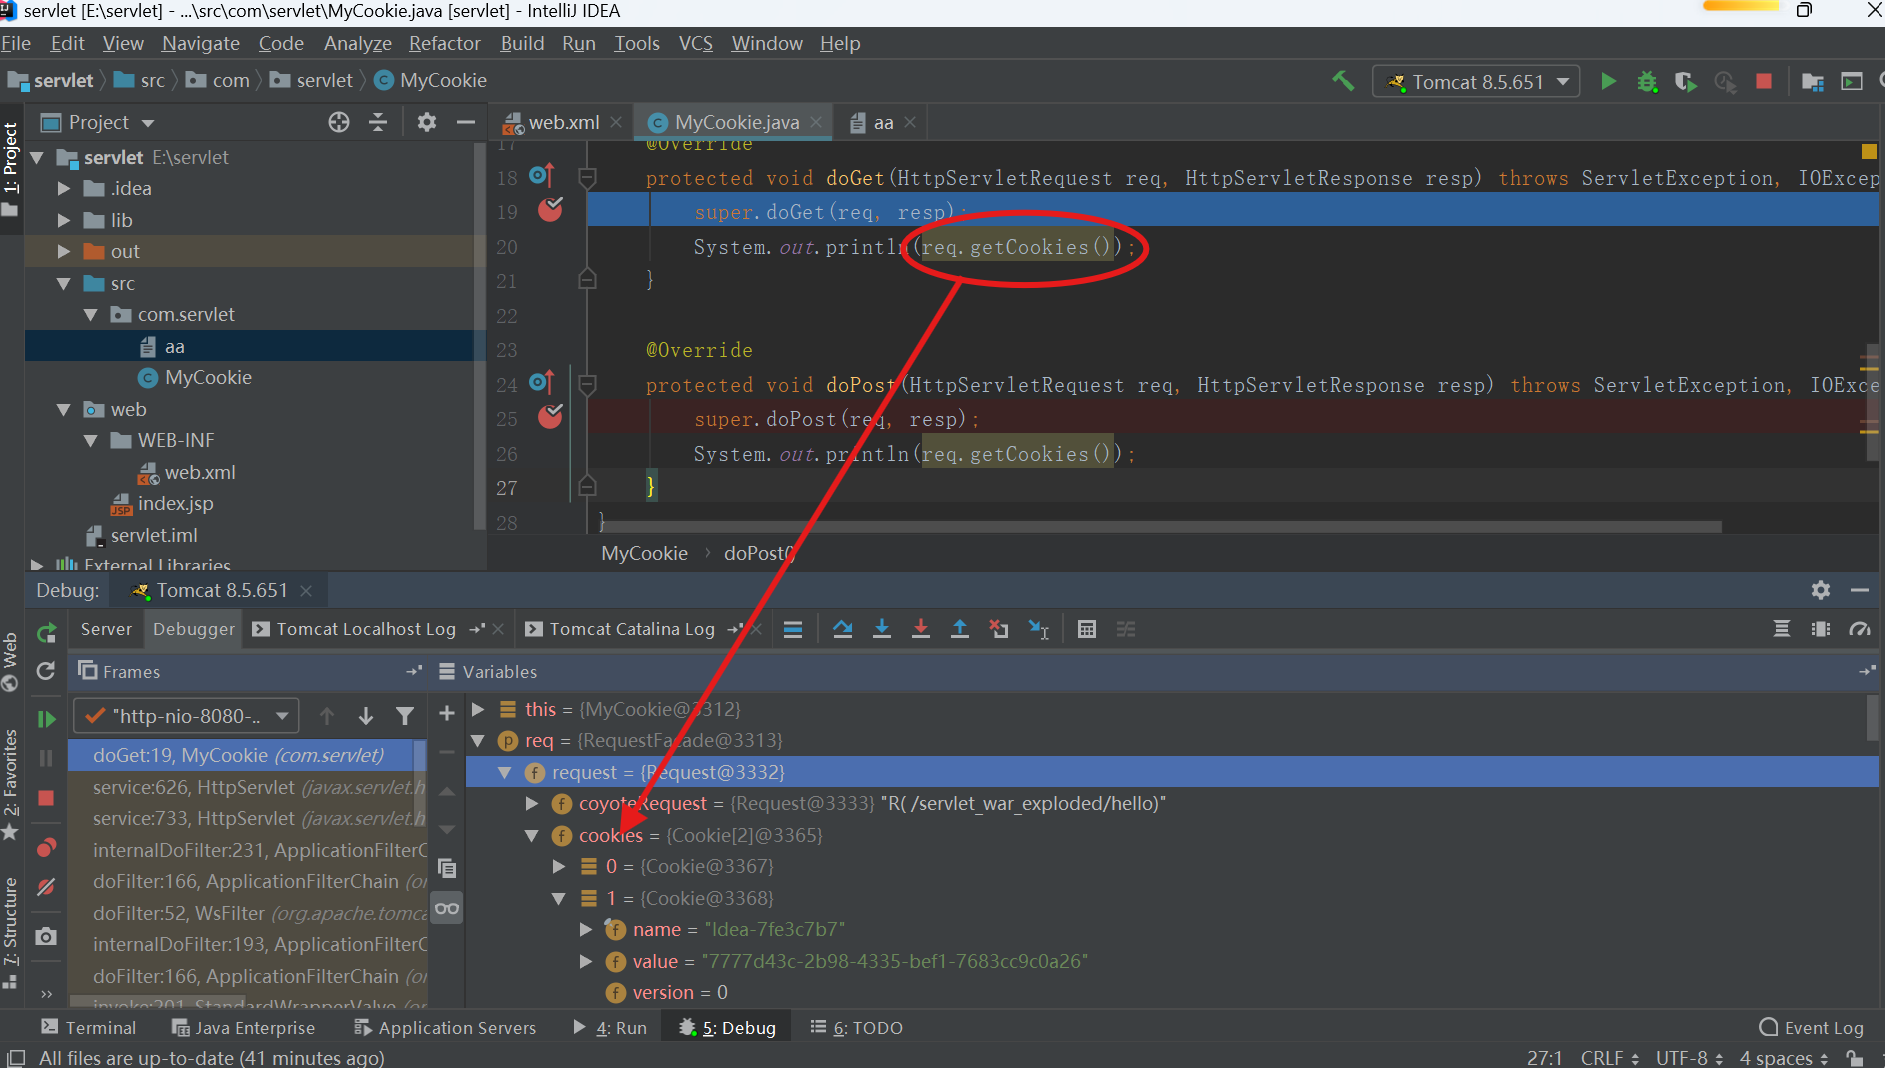Step out of current method

point(960,629)
